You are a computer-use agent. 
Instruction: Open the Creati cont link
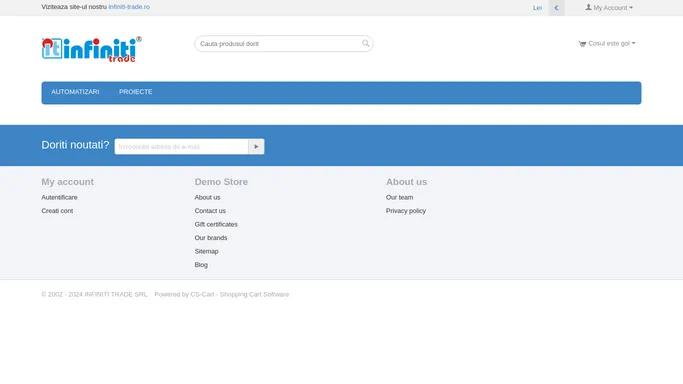click(57, 211)
